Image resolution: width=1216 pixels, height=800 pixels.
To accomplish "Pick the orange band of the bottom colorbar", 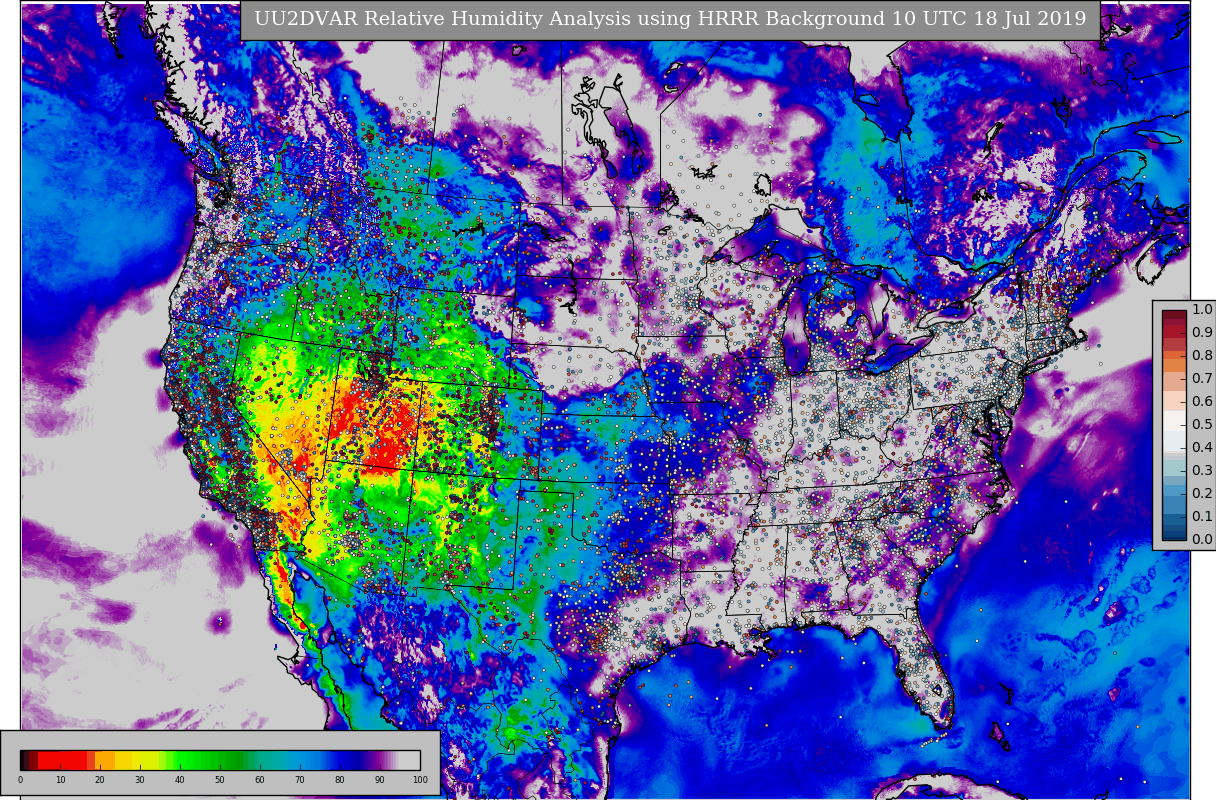I will coord(105,760).
